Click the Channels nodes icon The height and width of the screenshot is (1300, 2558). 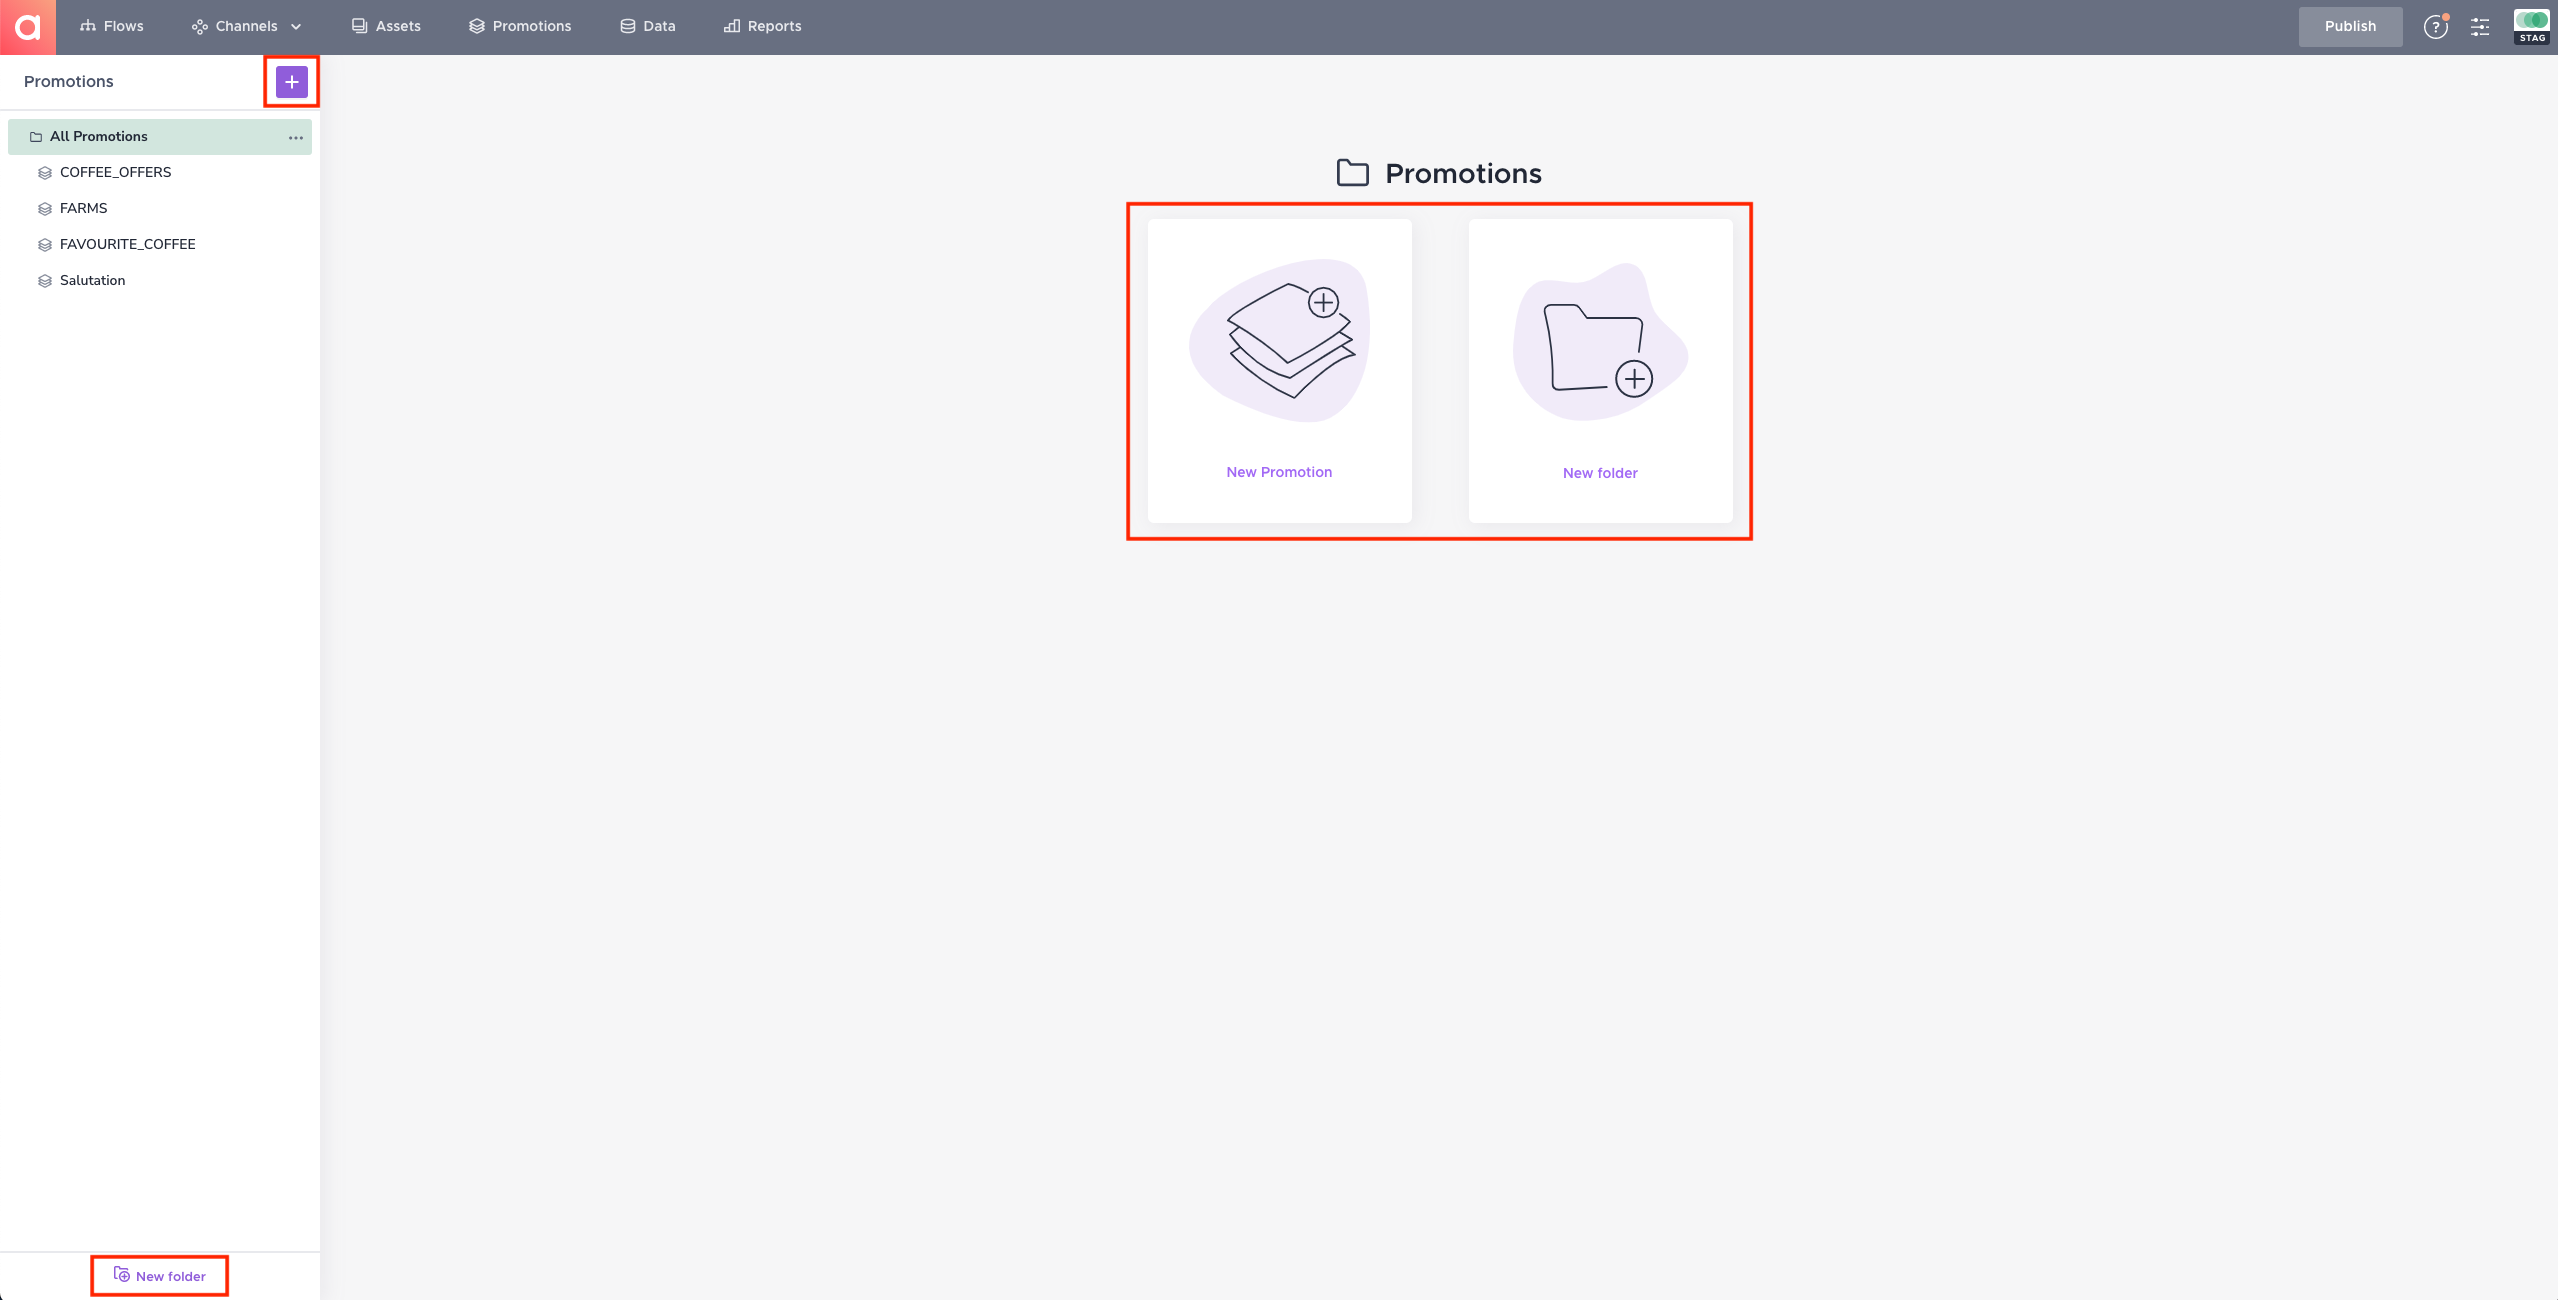coord(200,27)
